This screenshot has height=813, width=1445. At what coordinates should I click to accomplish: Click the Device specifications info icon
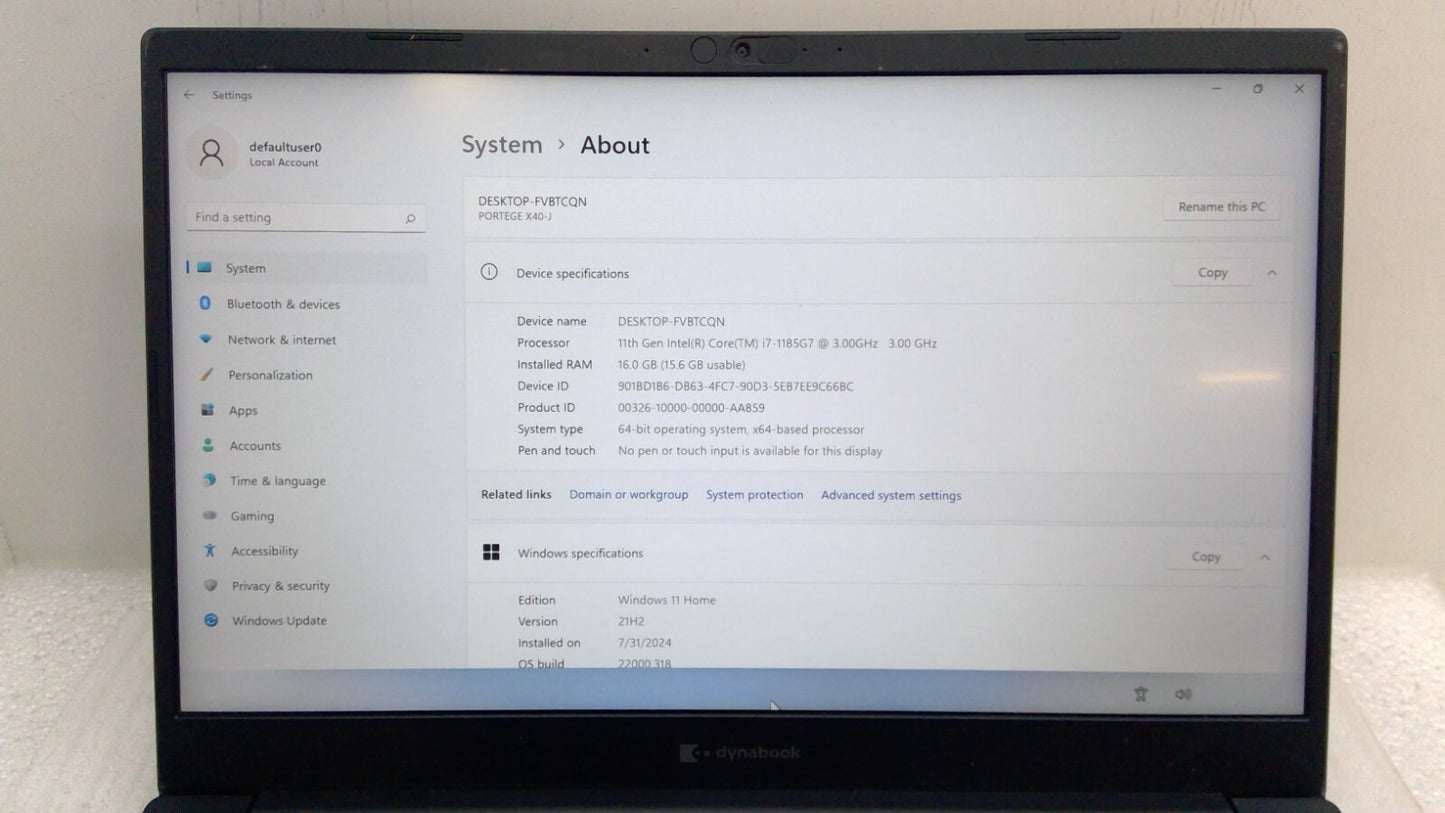pyautogui.click(x=489, y=272)
